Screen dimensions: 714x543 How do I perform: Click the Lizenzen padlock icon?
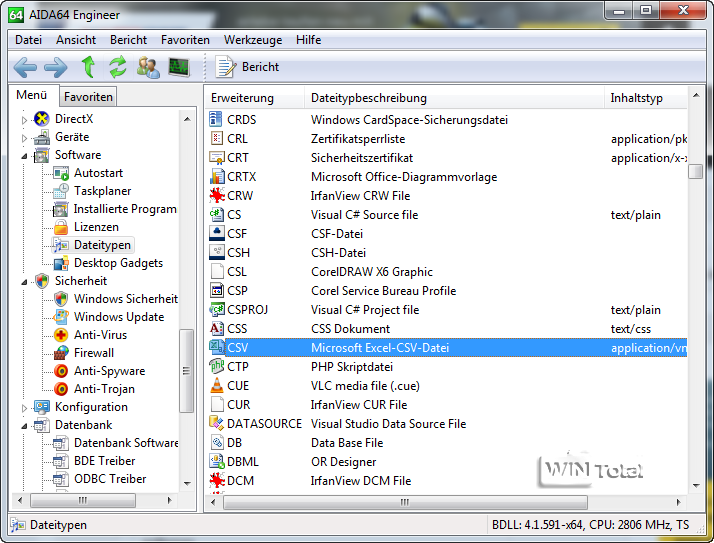61,227
